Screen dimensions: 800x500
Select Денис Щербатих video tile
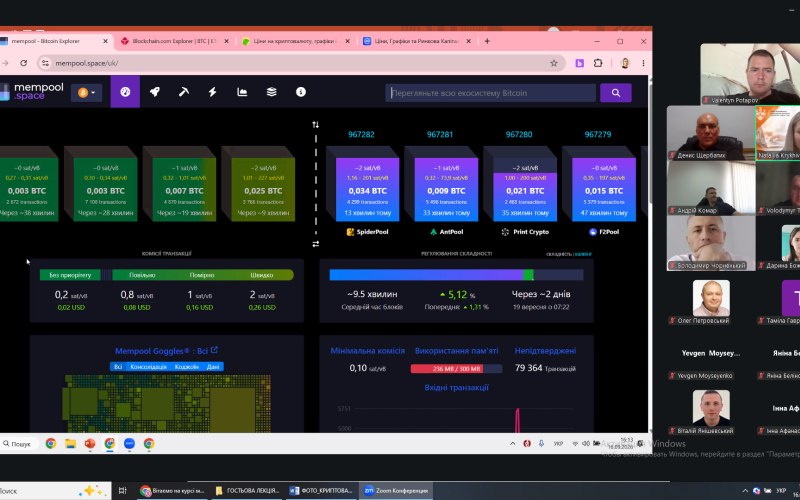711,133
